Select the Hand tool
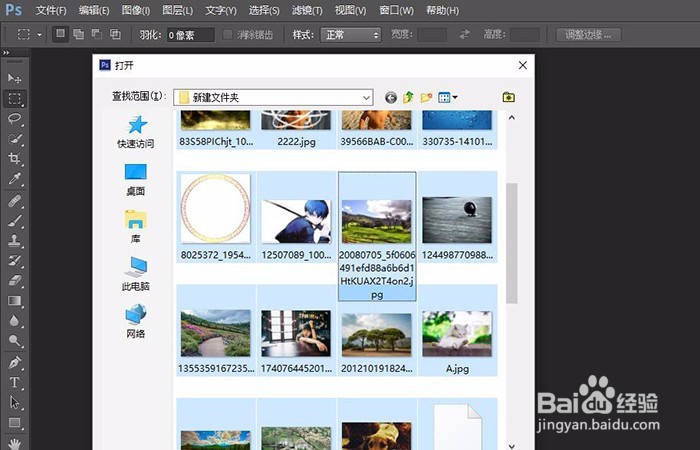 [x=15, y=442]
